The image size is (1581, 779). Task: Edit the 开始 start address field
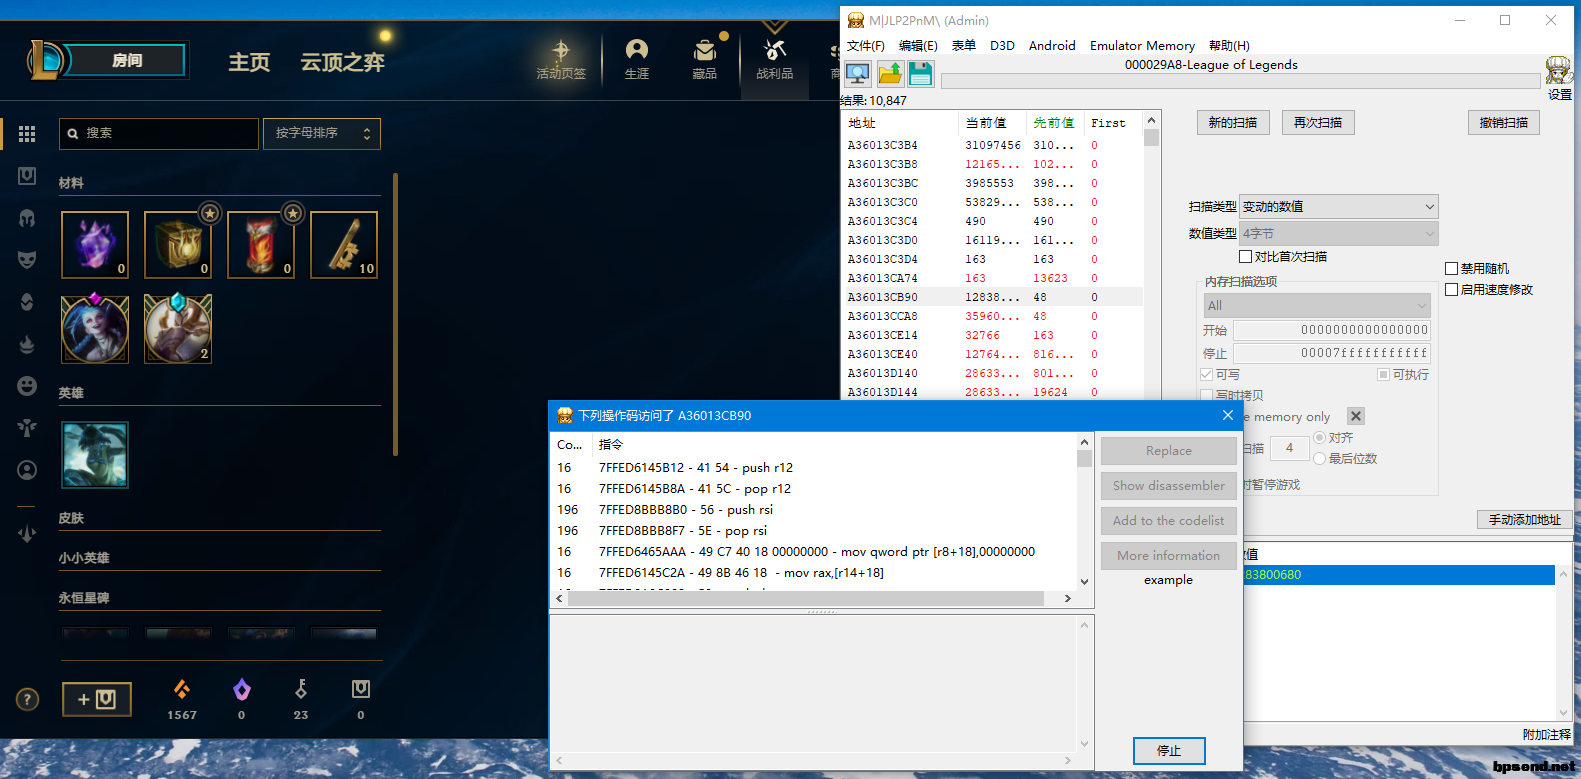(x=1332, y=330)
